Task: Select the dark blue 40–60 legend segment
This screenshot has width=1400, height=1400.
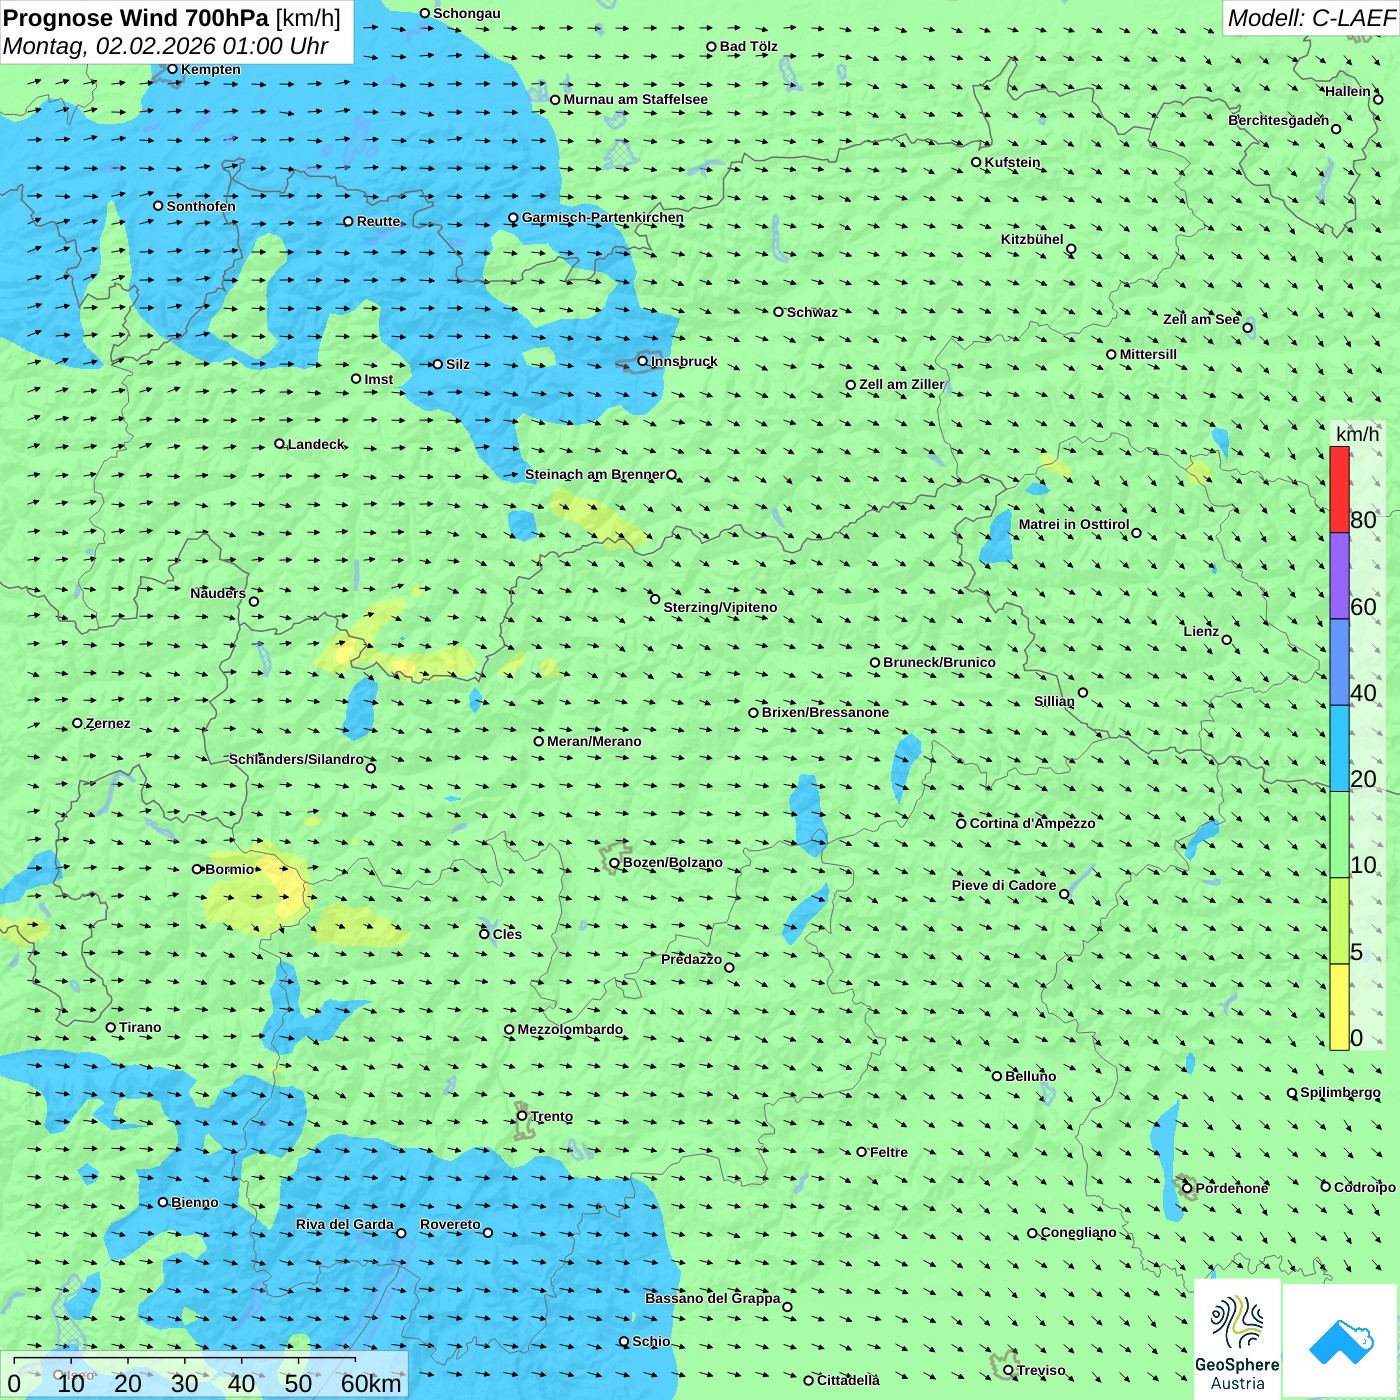Action: (x=1339, y=663)
